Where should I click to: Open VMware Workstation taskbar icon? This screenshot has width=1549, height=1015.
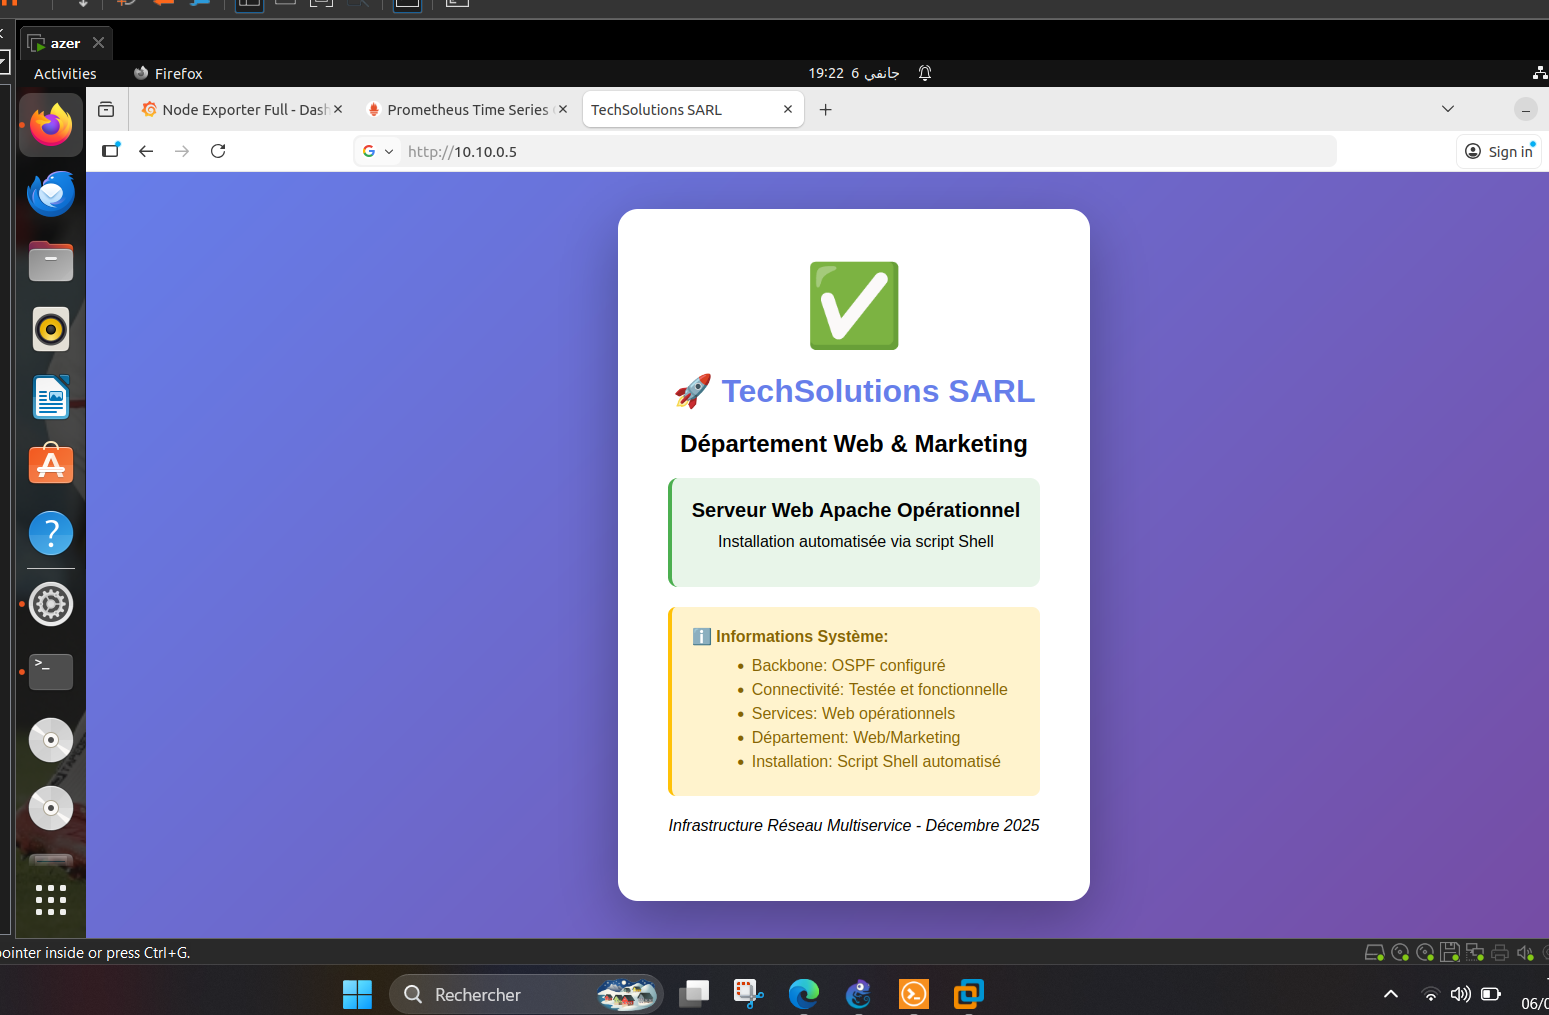point(968,994)
